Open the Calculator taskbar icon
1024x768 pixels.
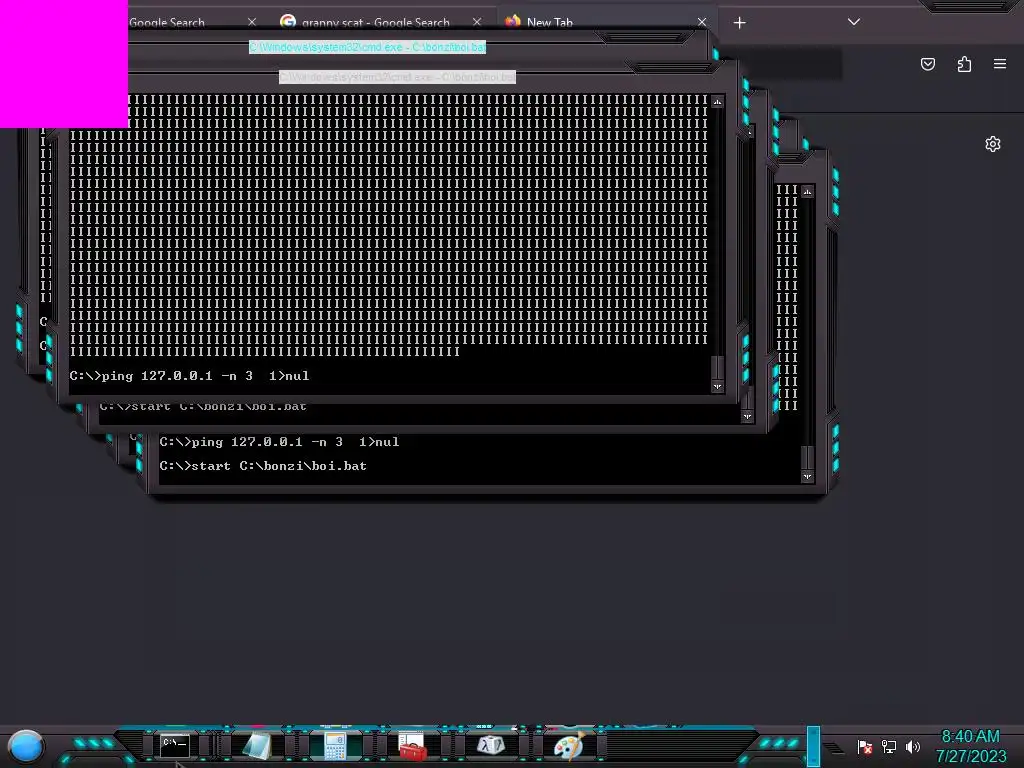(x=335, y=746)
